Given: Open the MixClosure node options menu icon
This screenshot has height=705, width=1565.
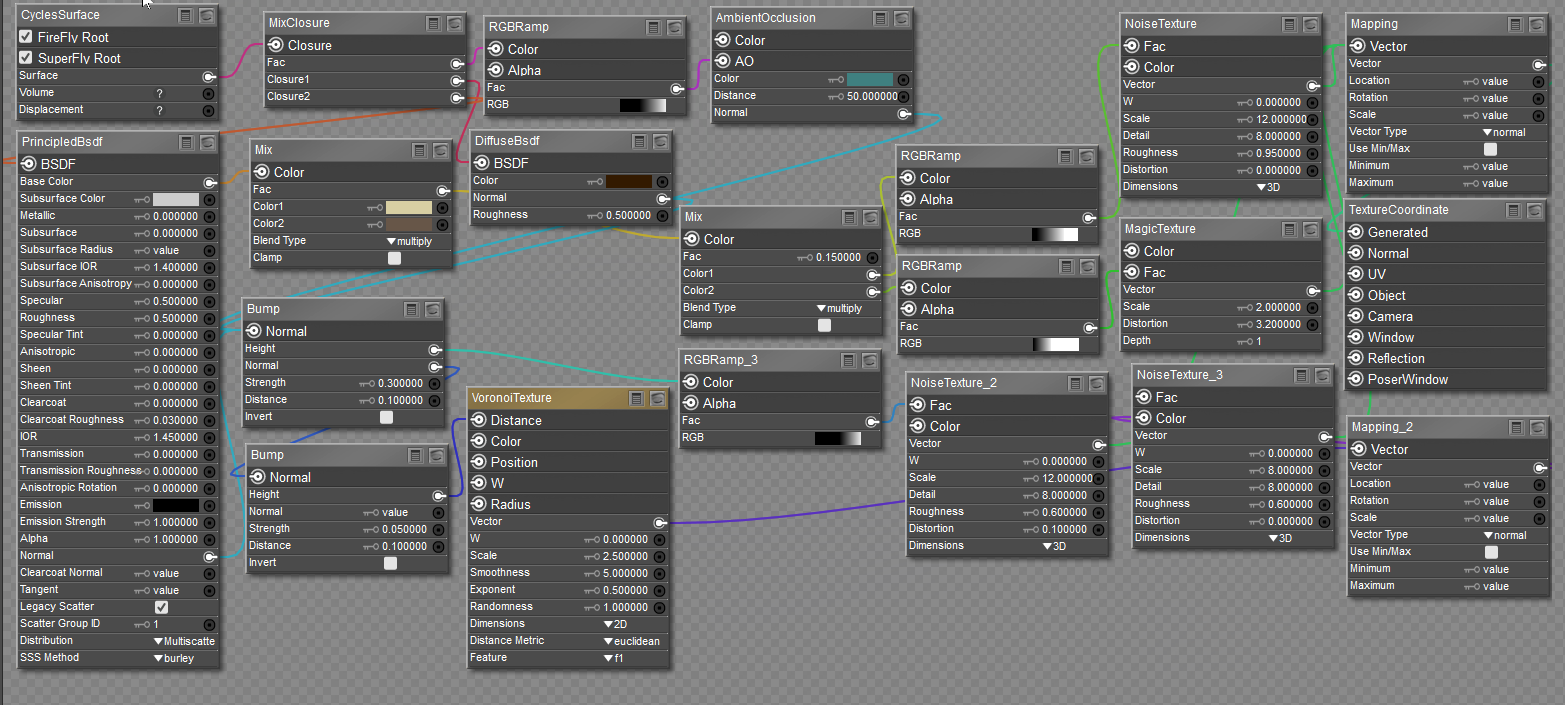Looking at the screenshot, I should 434,22.
